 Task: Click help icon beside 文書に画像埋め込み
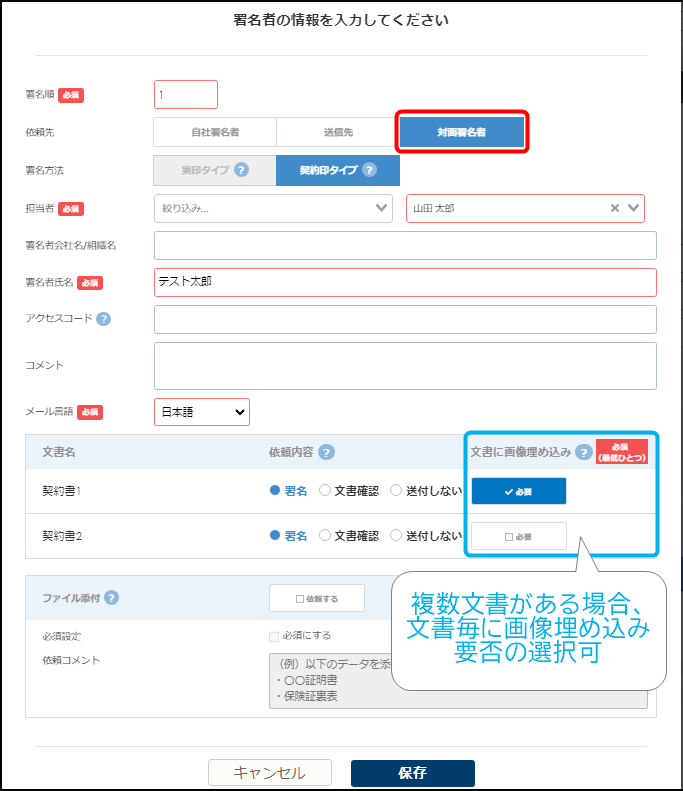coord(583,452)
